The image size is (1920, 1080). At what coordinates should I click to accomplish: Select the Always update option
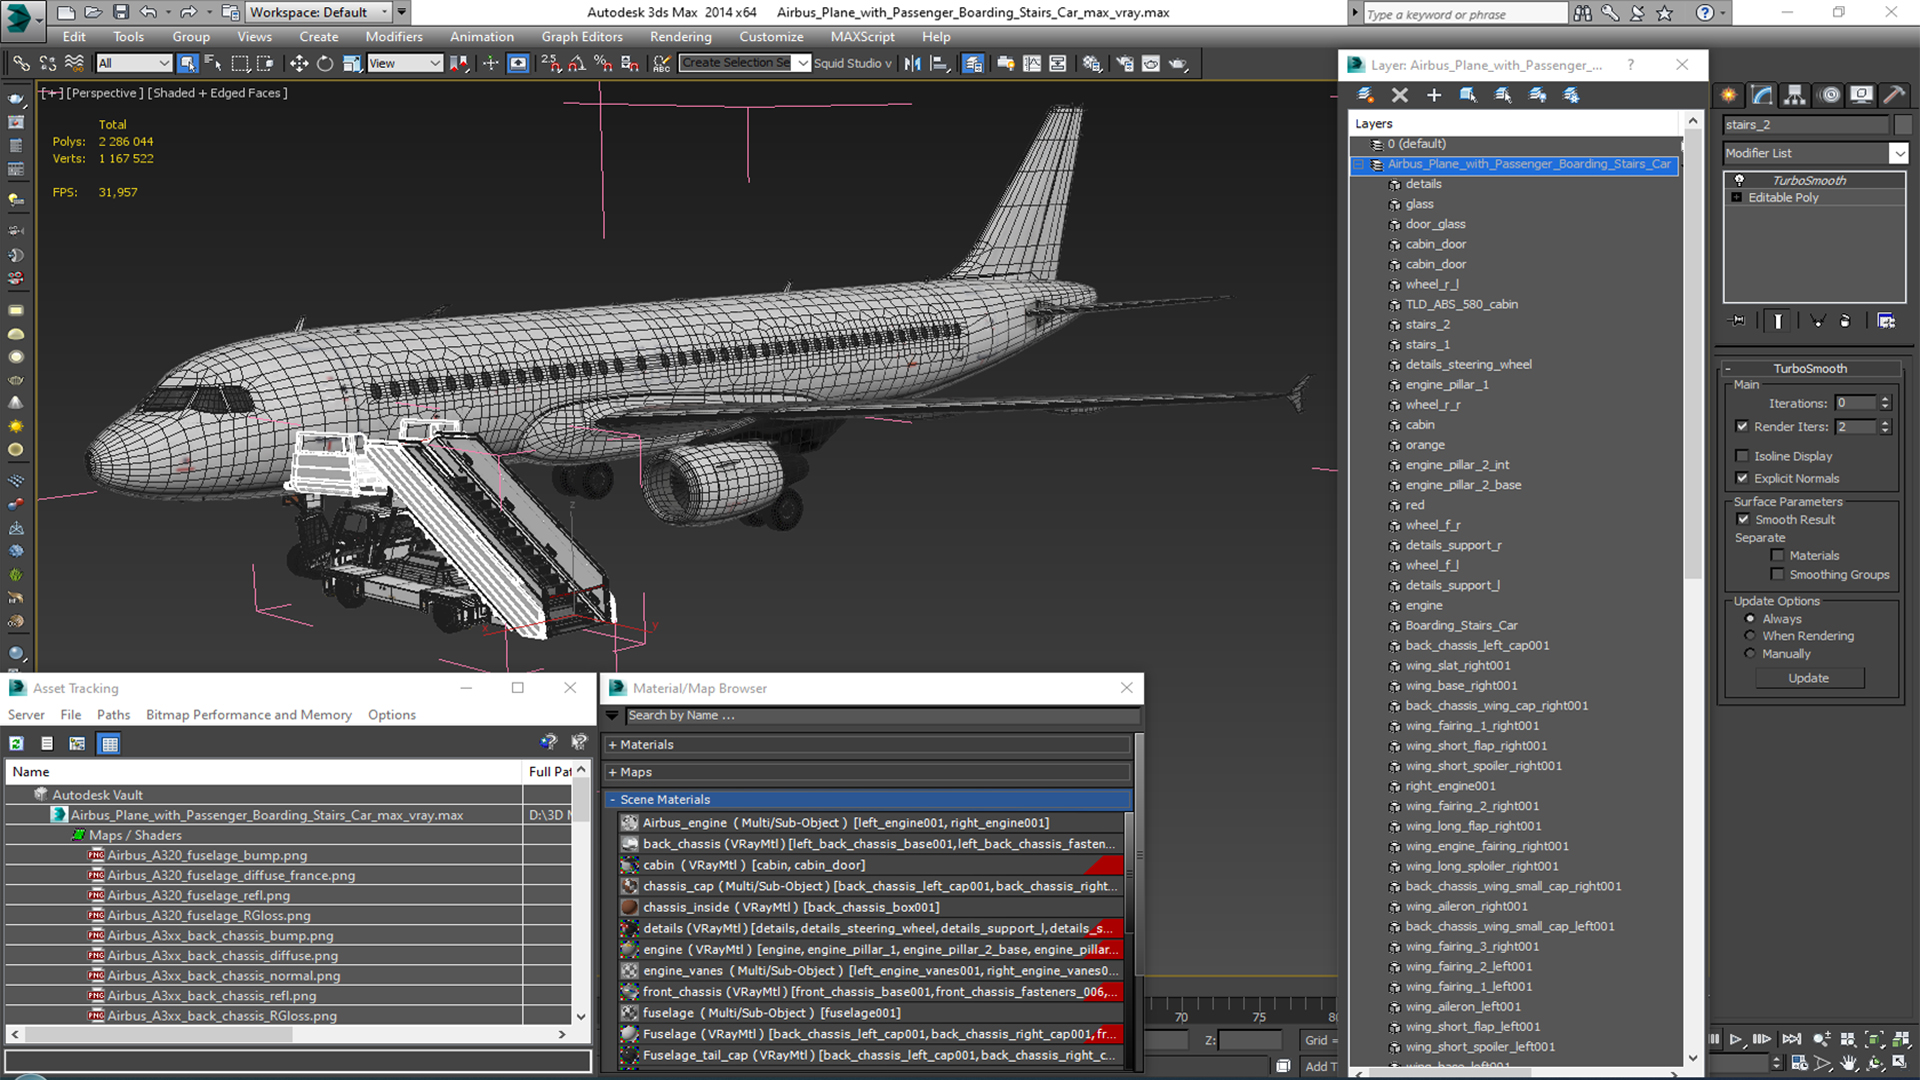coord(1750,619)
